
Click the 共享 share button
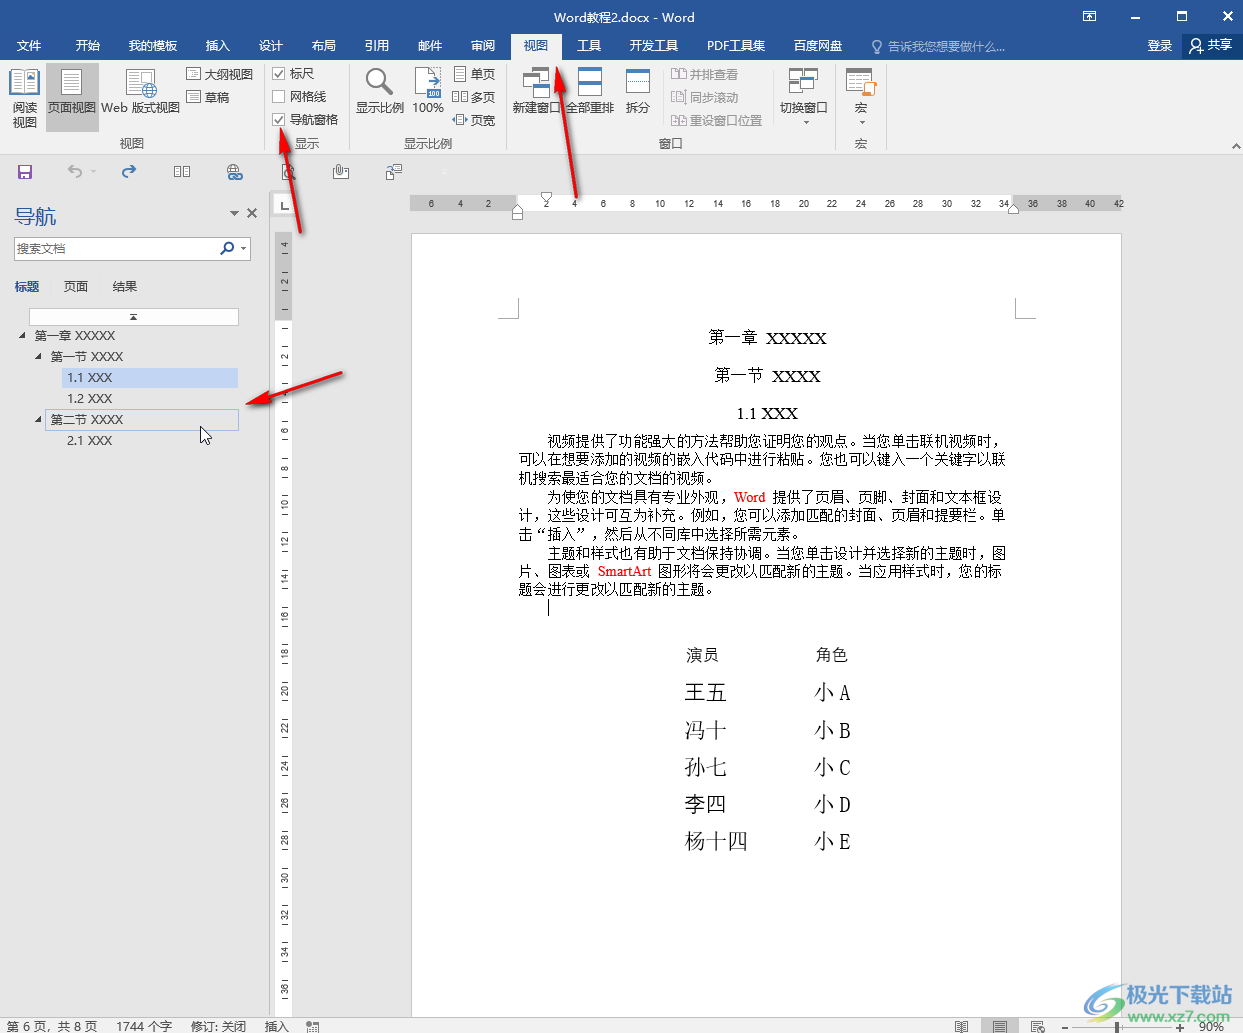point(1211,46)
